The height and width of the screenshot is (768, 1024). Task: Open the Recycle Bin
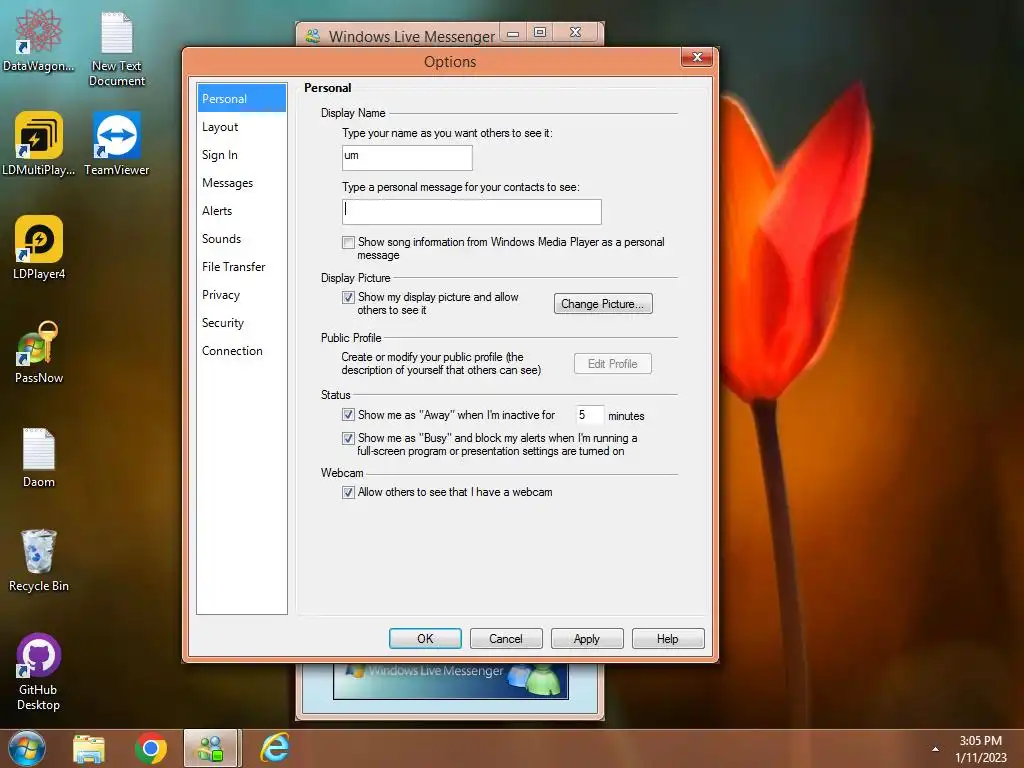39,560
